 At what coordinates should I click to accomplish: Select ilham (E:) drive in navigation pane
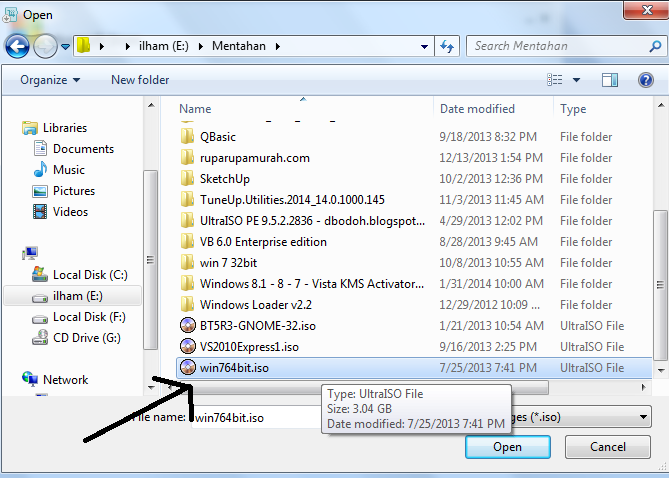coord(73,296)
